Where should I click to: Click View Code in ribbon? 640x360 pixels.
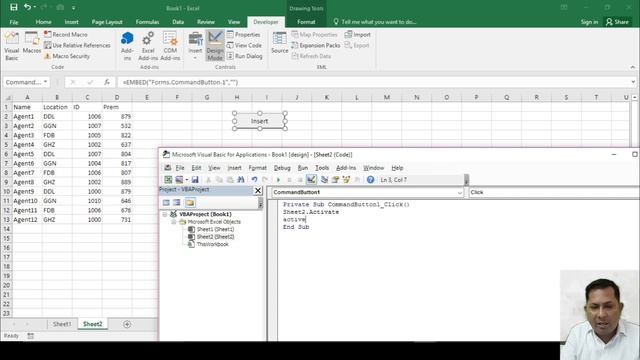(244, 45)
